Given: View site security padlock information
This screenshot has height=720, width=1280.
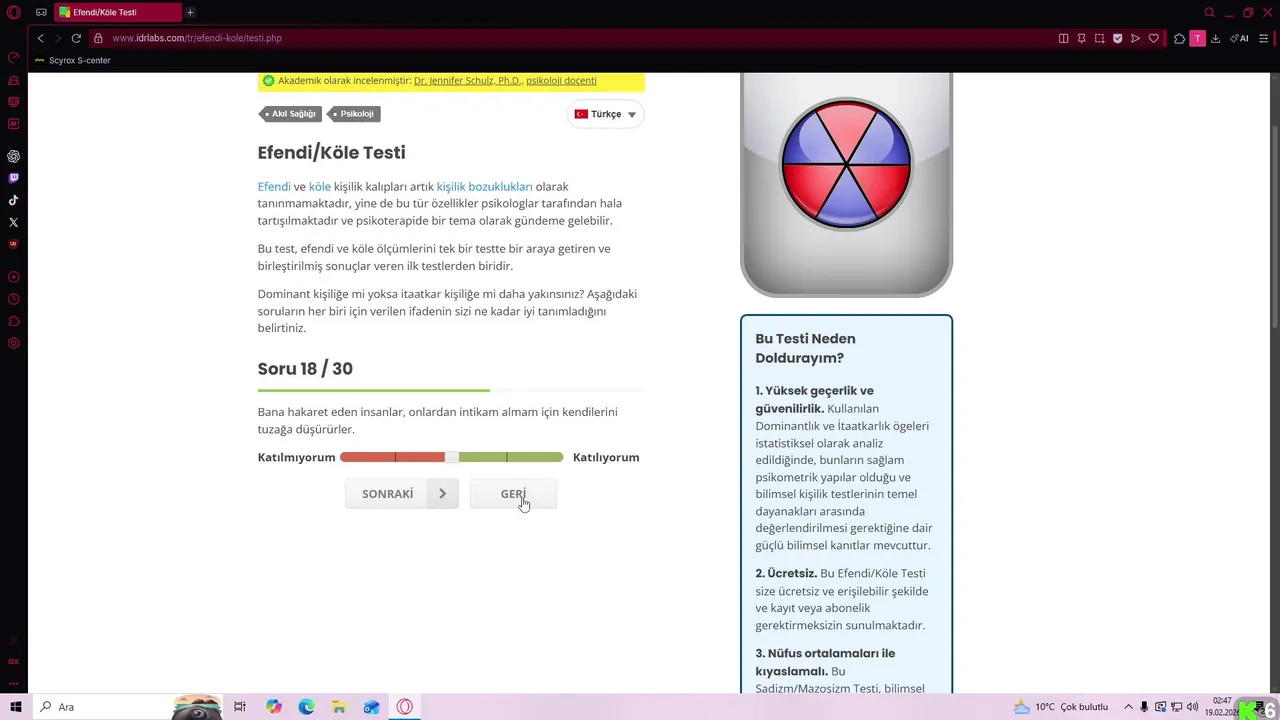Looking at the screenshot, I should tap(98, 38).
